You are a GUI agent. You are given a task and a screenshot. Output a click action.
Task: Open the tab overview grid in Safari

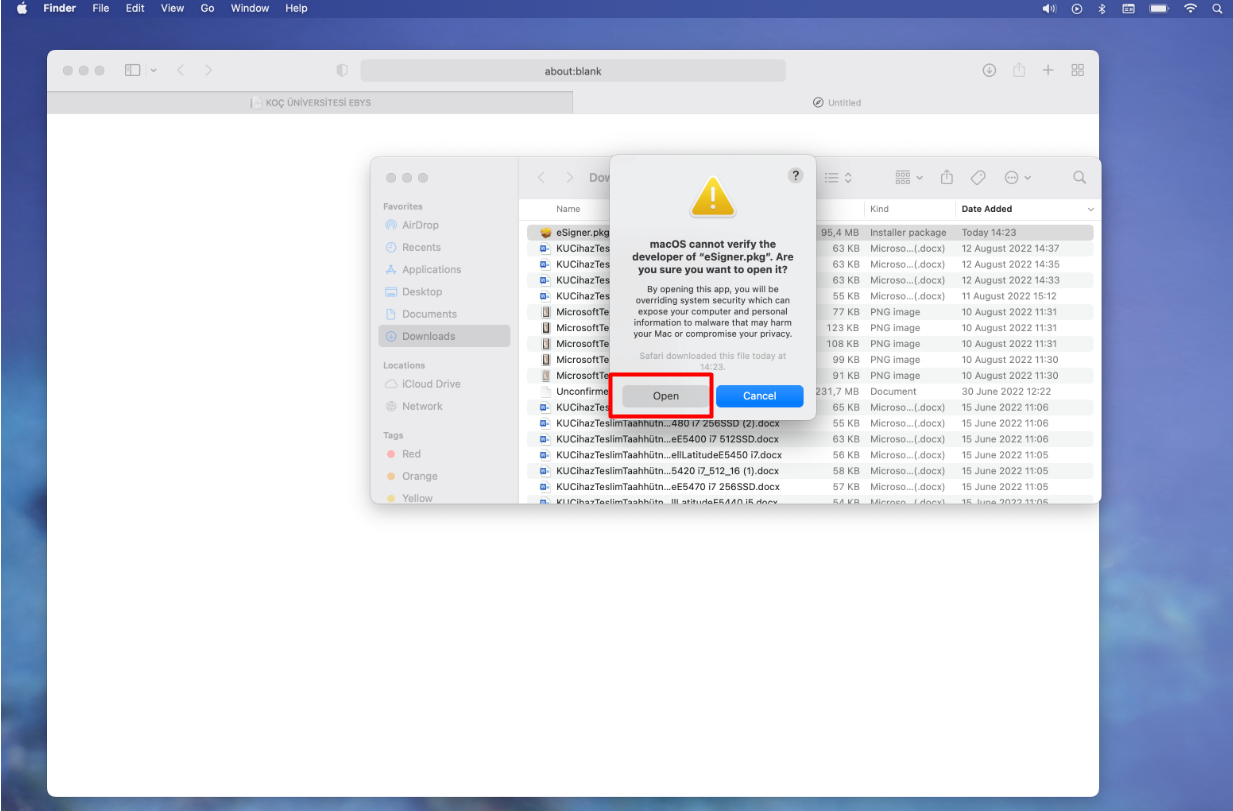[x=1077, y=70]
